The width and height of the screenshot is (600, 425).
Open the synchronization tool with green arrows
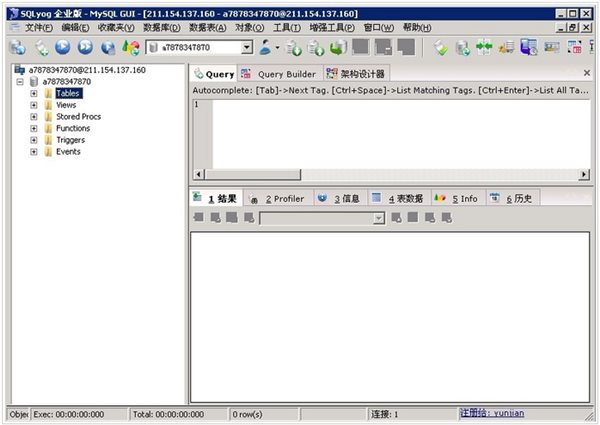coord(484,47)
